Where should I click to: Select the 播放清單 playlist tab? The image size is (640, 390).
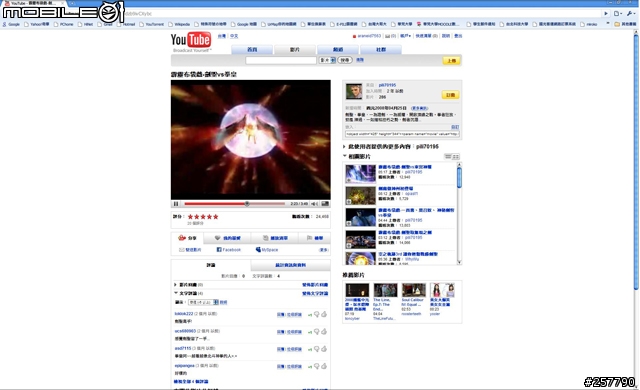[x=275, y=238]
